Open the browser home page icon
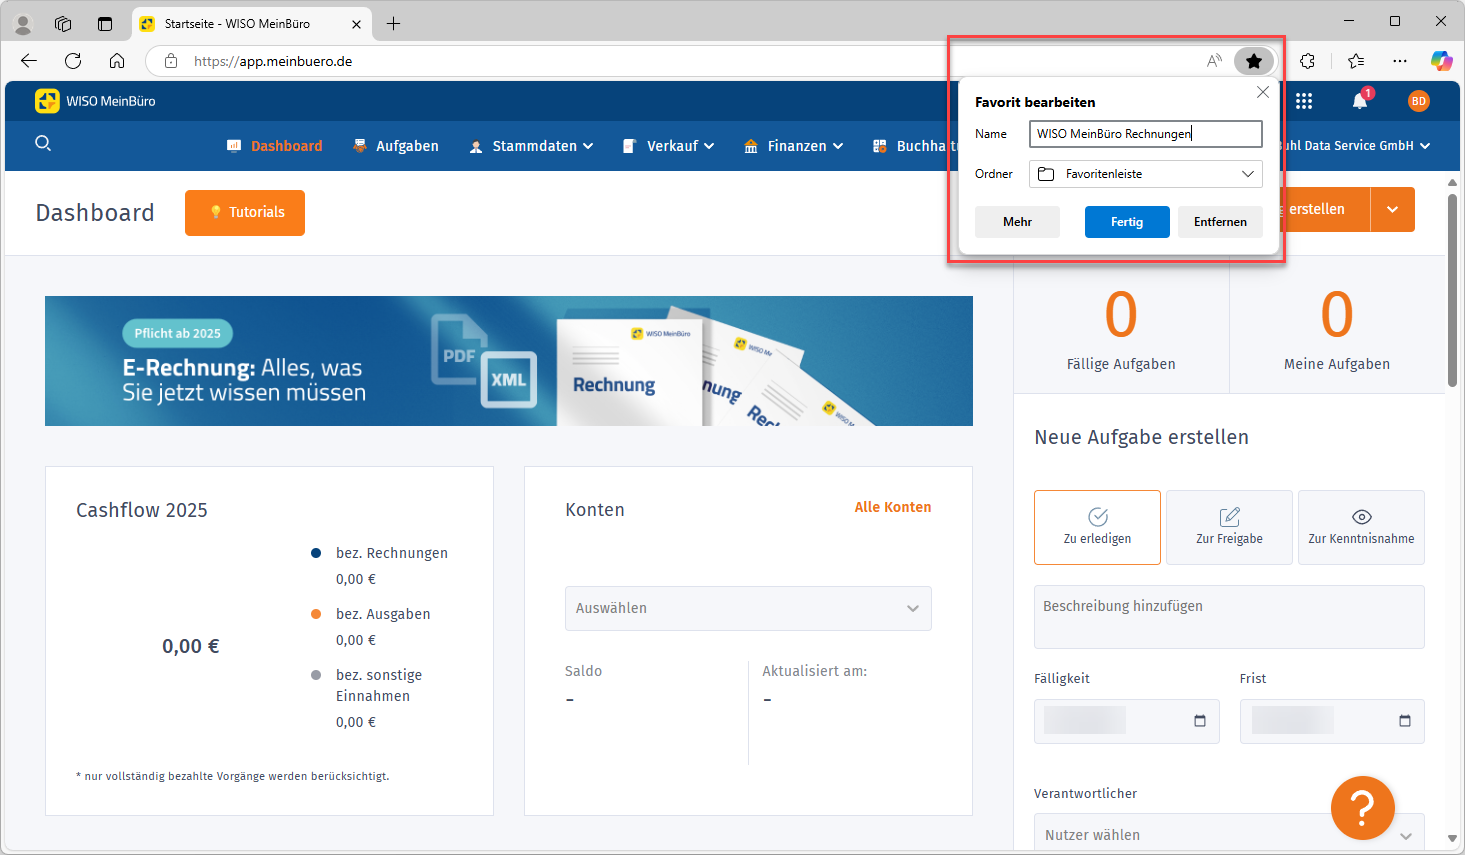 [x=117, y=61]
